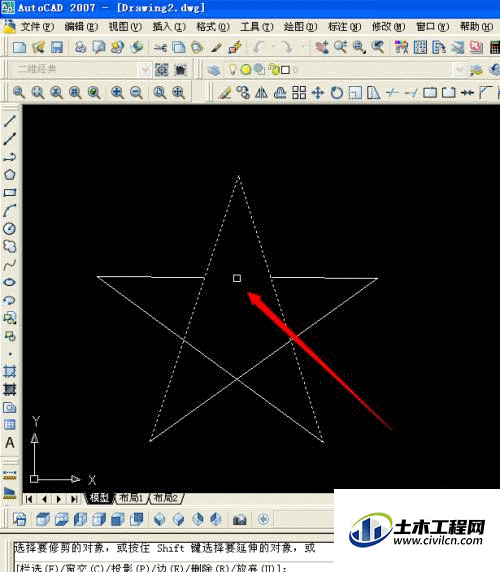Open the 绘图(D) menu
The image size is (500, 572).
coord(301,27)
